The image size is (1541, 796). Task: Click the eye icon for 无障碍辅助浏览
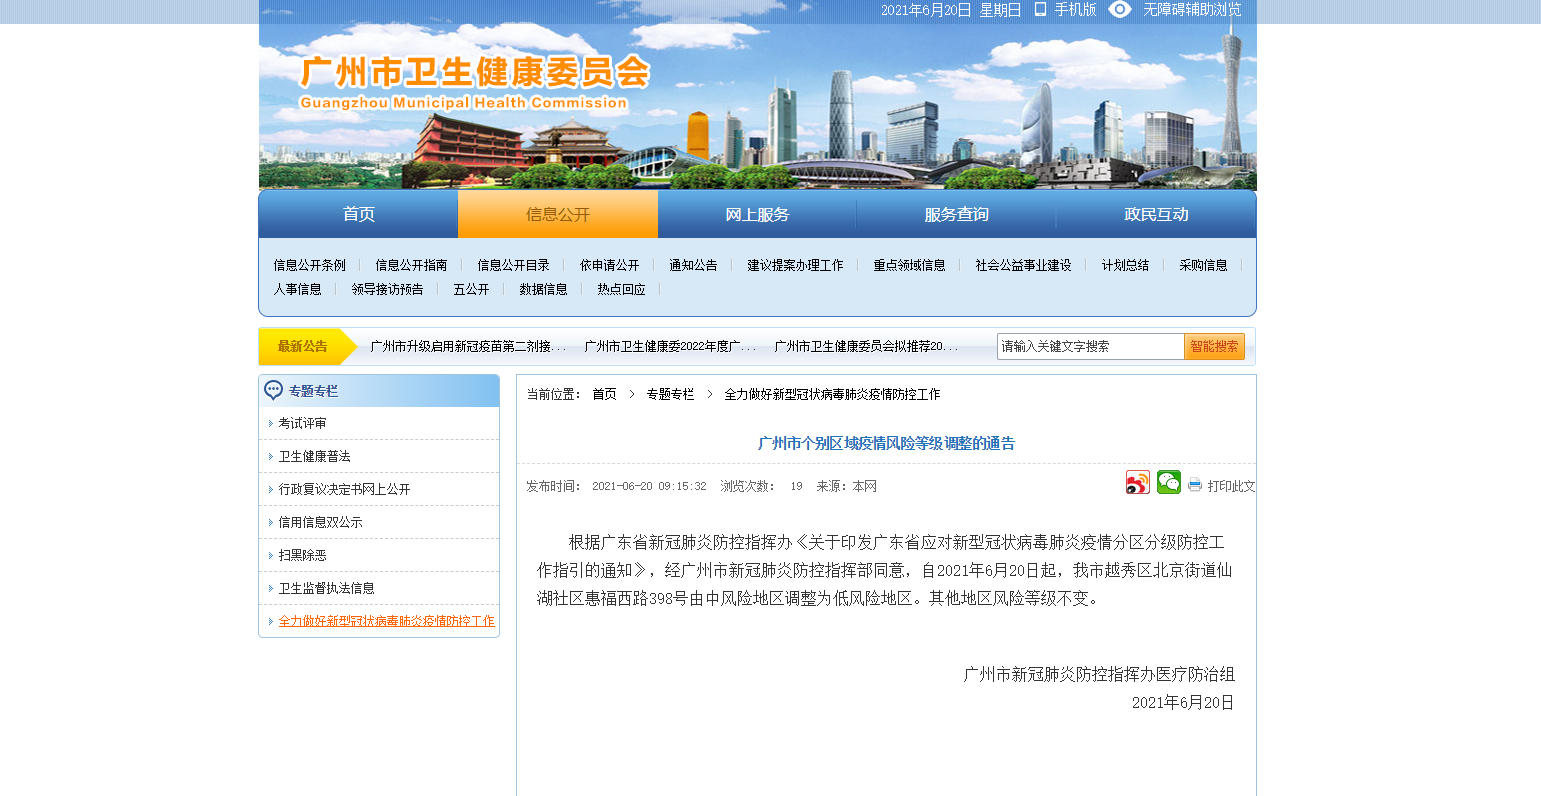pyautogui.click(x=1120, y=10)
